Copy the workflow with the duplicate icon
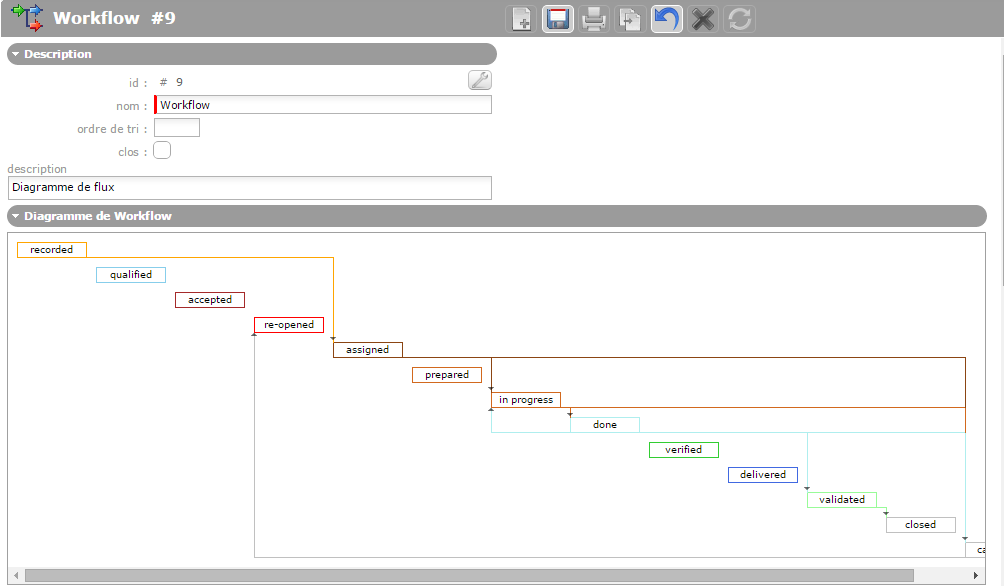Viewport: 1004px width, 586px height. [x=630, y=19]
